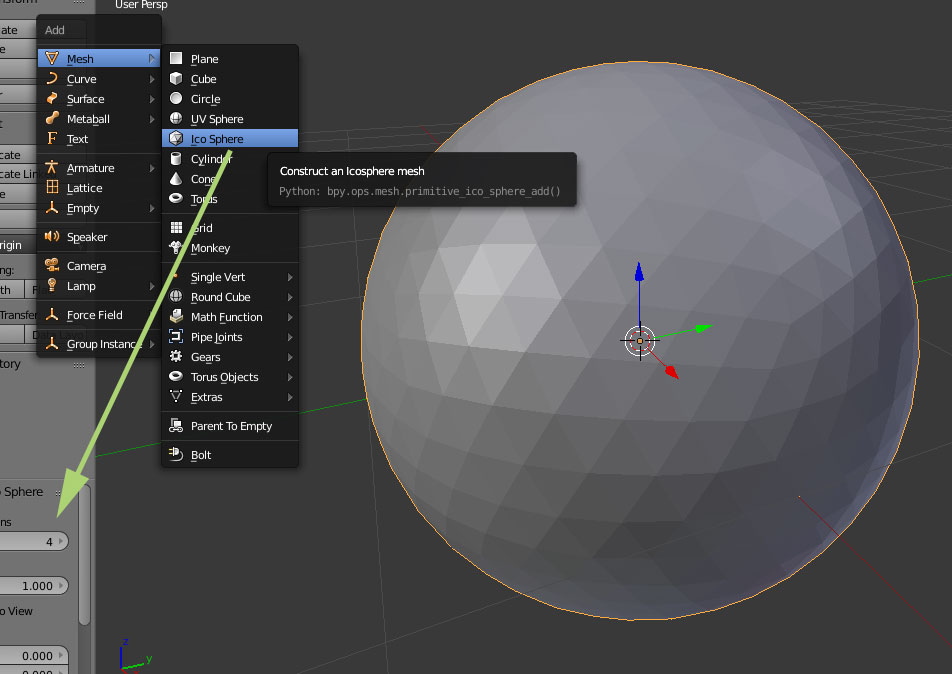This screenshot has height=674, width=952.
Task: Click the Empty axes icon
Action: (52, 207)
